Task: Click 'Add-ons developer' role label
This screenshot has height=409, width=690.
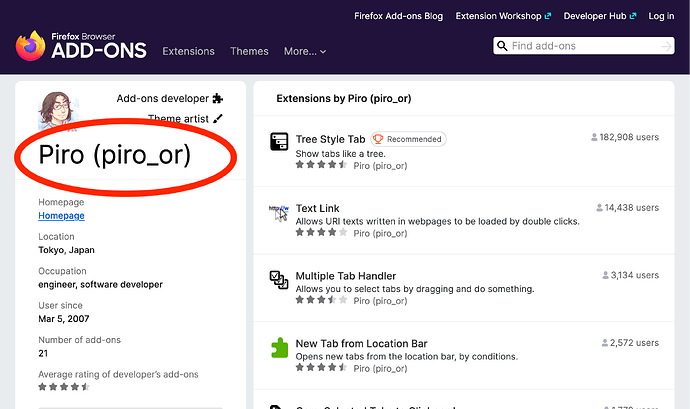Action: pos(162,99)
